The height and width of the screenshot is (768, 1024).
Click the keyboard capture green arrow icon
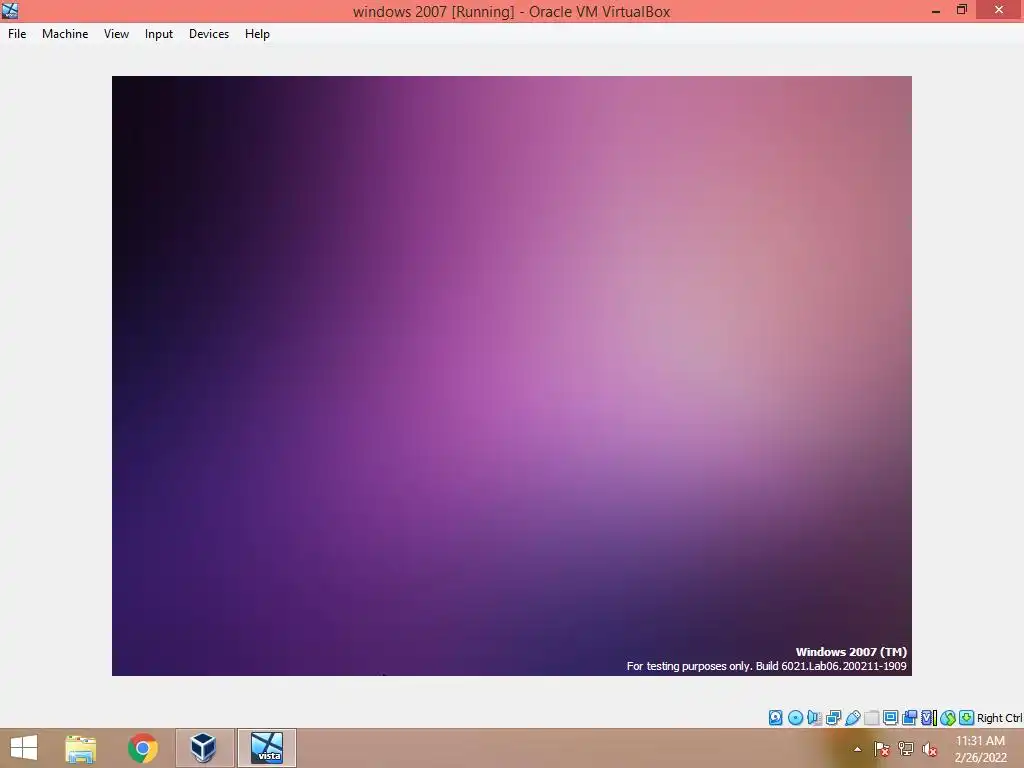(x=967, y=718)
